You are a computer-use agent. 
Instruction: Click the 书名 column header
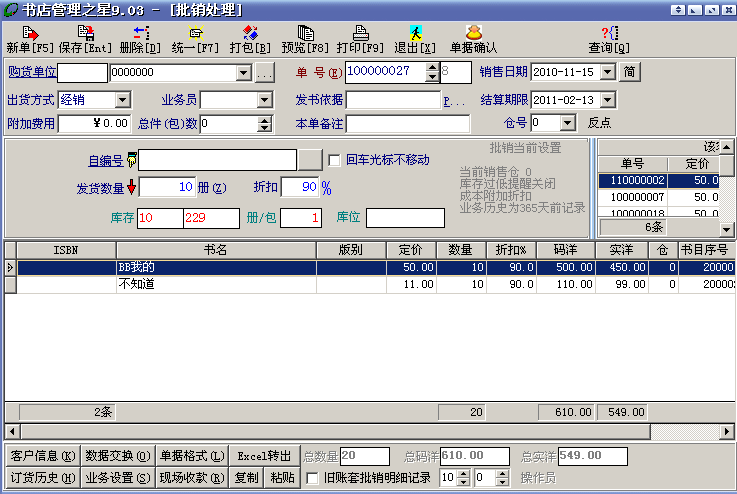pos(215,250)
